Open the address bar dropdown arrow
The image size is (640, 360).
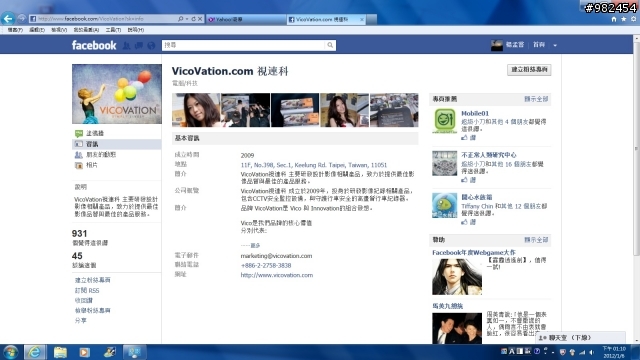point(187,19)
